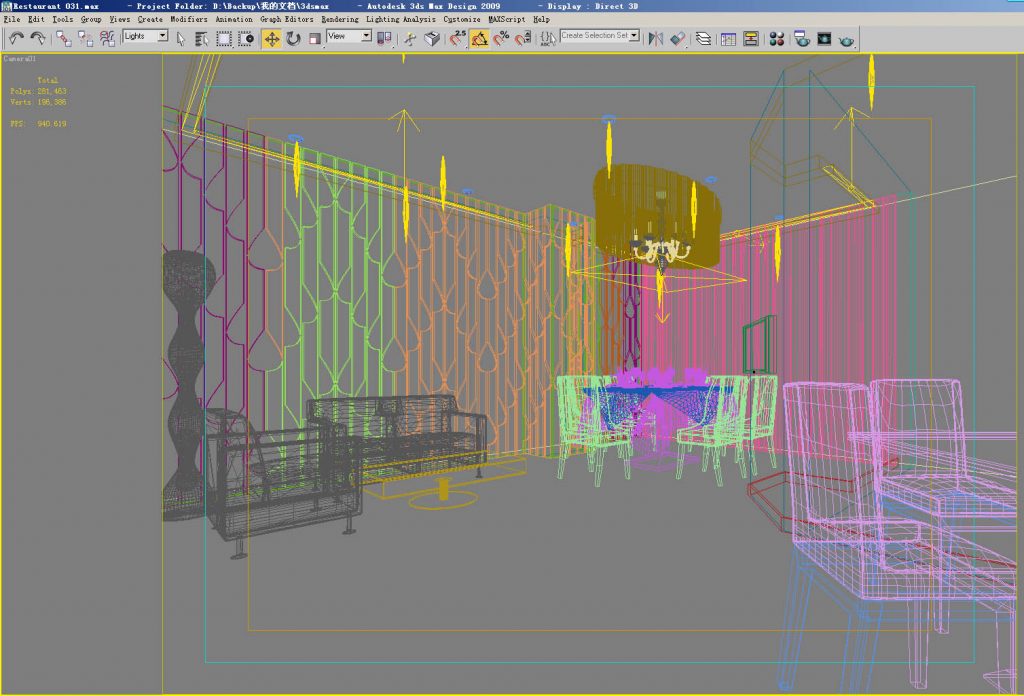This screenshot has width=1024, height=696.
Task: Click the Mirror tool icon
Action: click(655, 38)
